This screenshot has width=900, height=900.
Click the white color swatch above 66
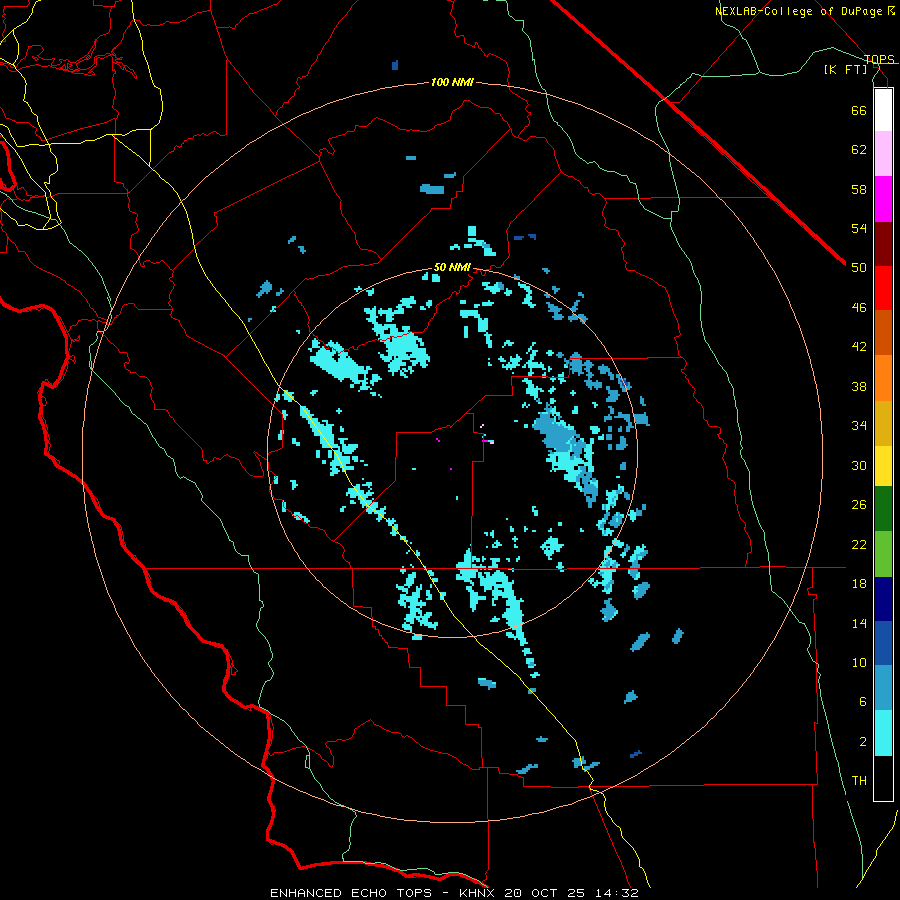click(x=883, y=110)
